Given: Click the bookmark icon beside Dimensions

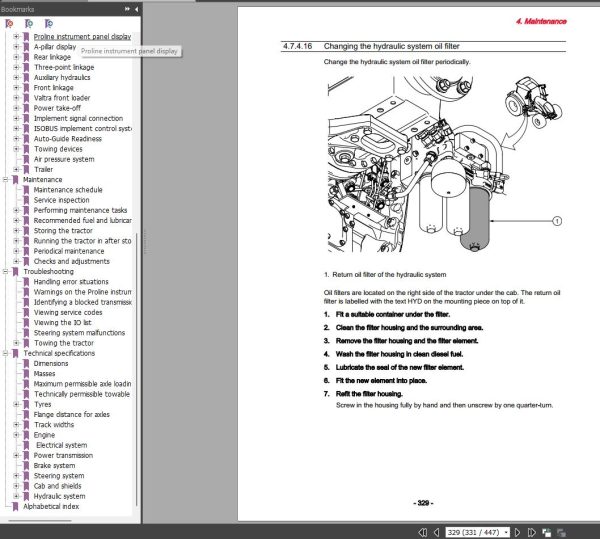Looking at the screenshot, I should click(x=26, y=363).
